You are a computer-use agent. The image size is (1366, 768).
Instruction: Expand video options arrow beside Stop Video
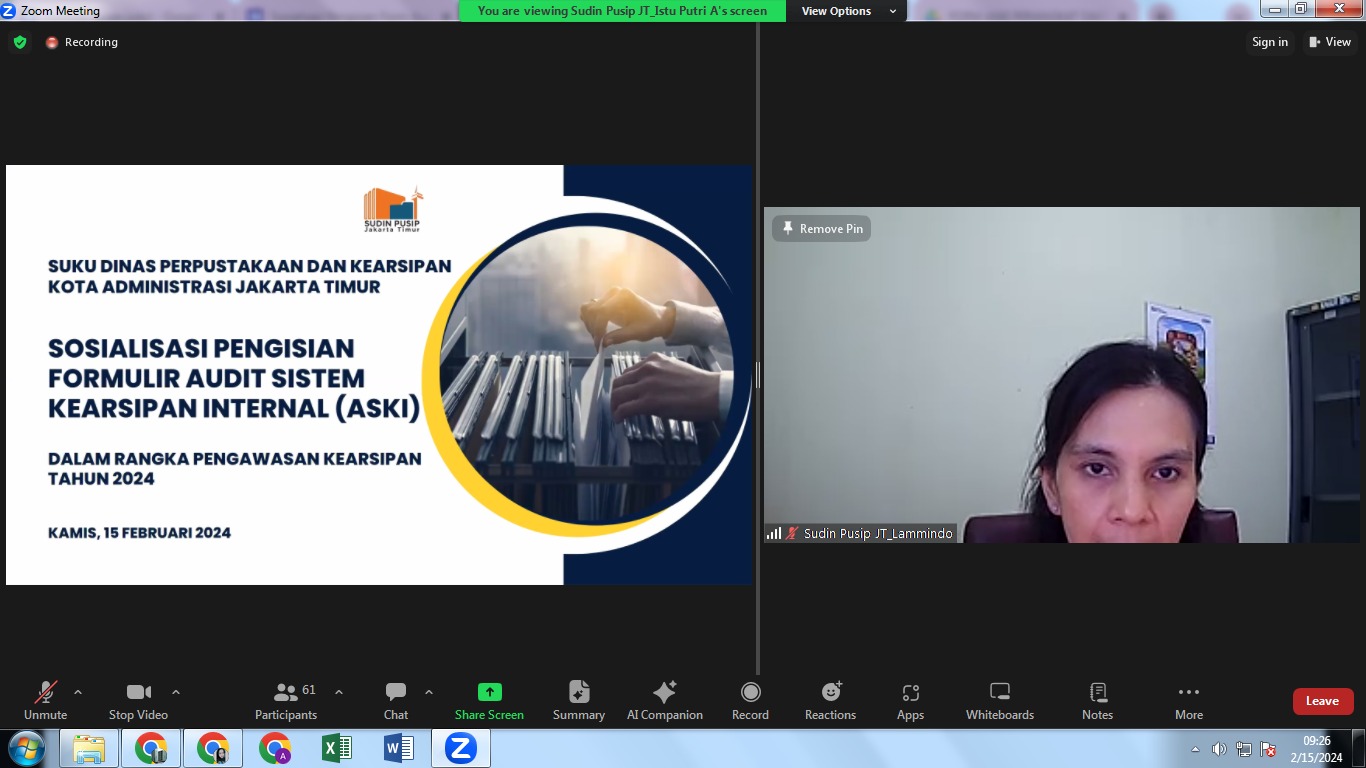coord(176,692)
